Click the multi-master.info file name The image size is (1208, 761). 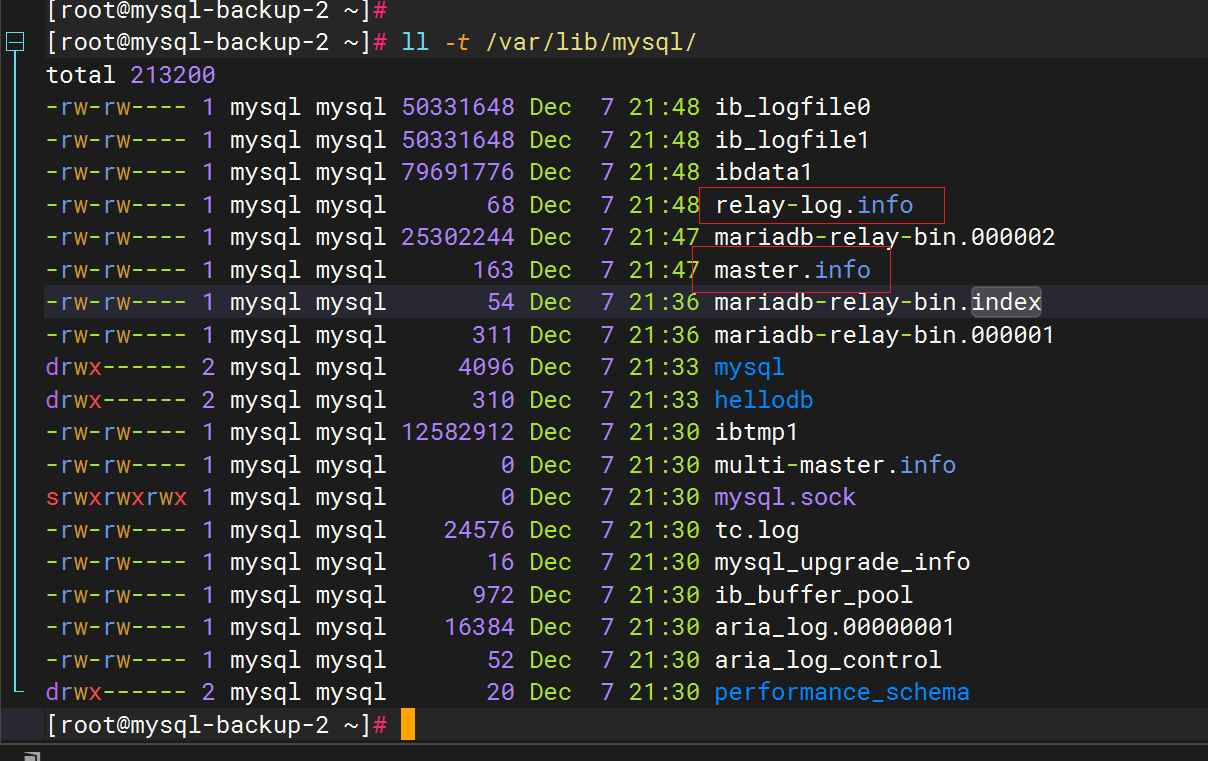click(835, 465)
